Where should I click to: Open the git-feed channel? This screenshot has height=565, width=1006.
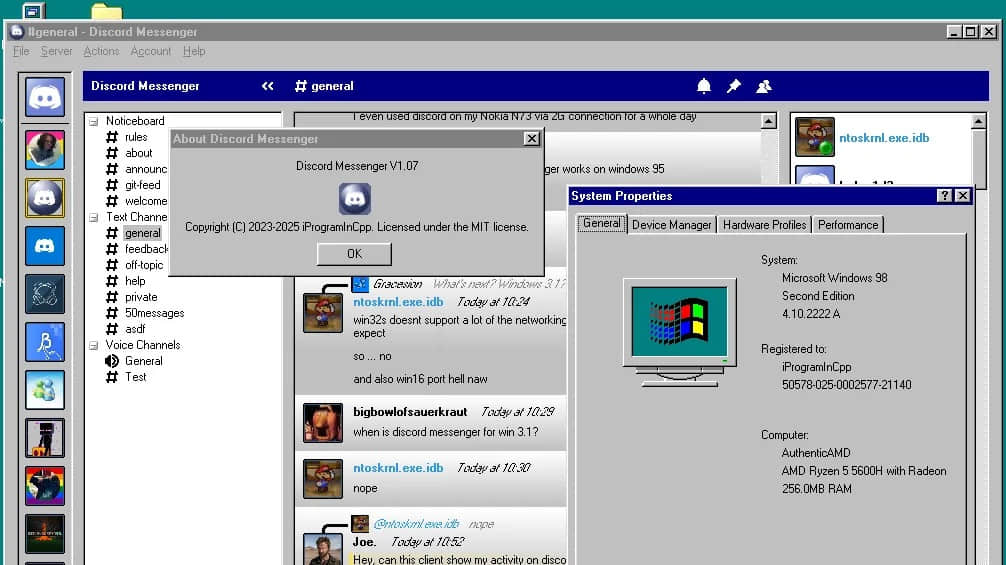(142, 185)
